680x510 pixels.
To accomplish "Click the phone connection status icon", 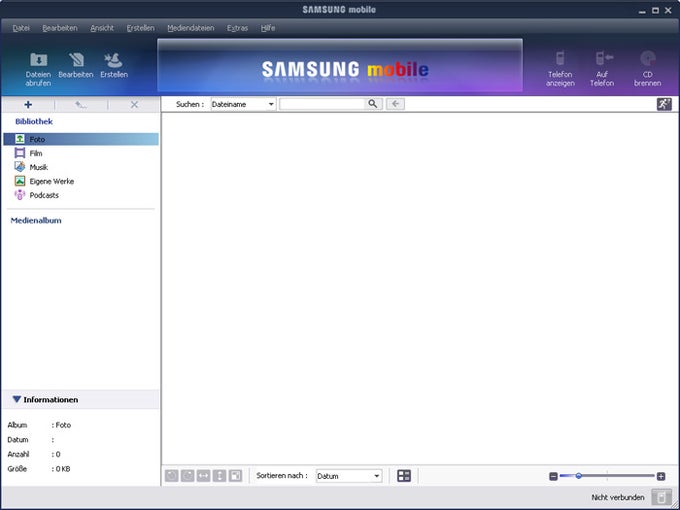I will click(661, 497).
